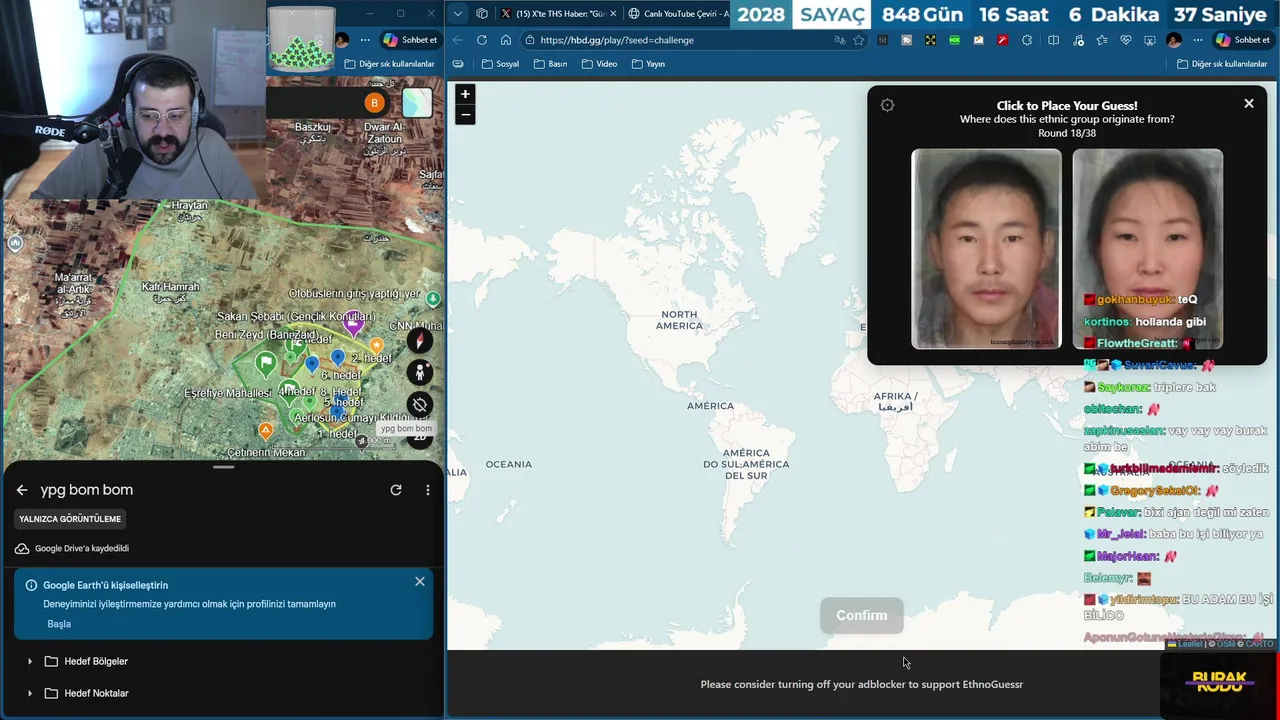Reload the hbd.gg page
Viewport: 1280px width, 720px height.
[482, 40]
